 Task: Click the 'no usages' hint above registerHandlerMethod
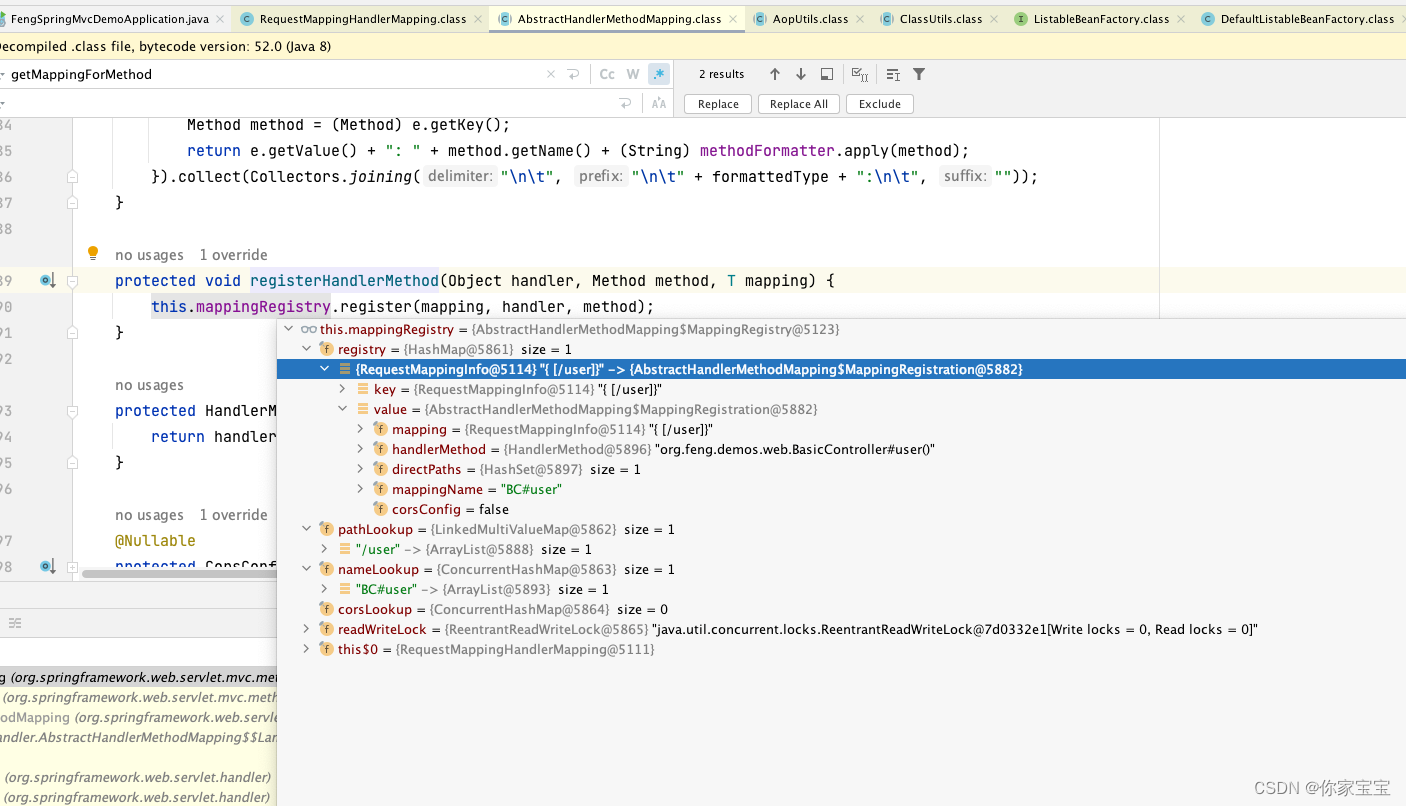pos(149,255)
